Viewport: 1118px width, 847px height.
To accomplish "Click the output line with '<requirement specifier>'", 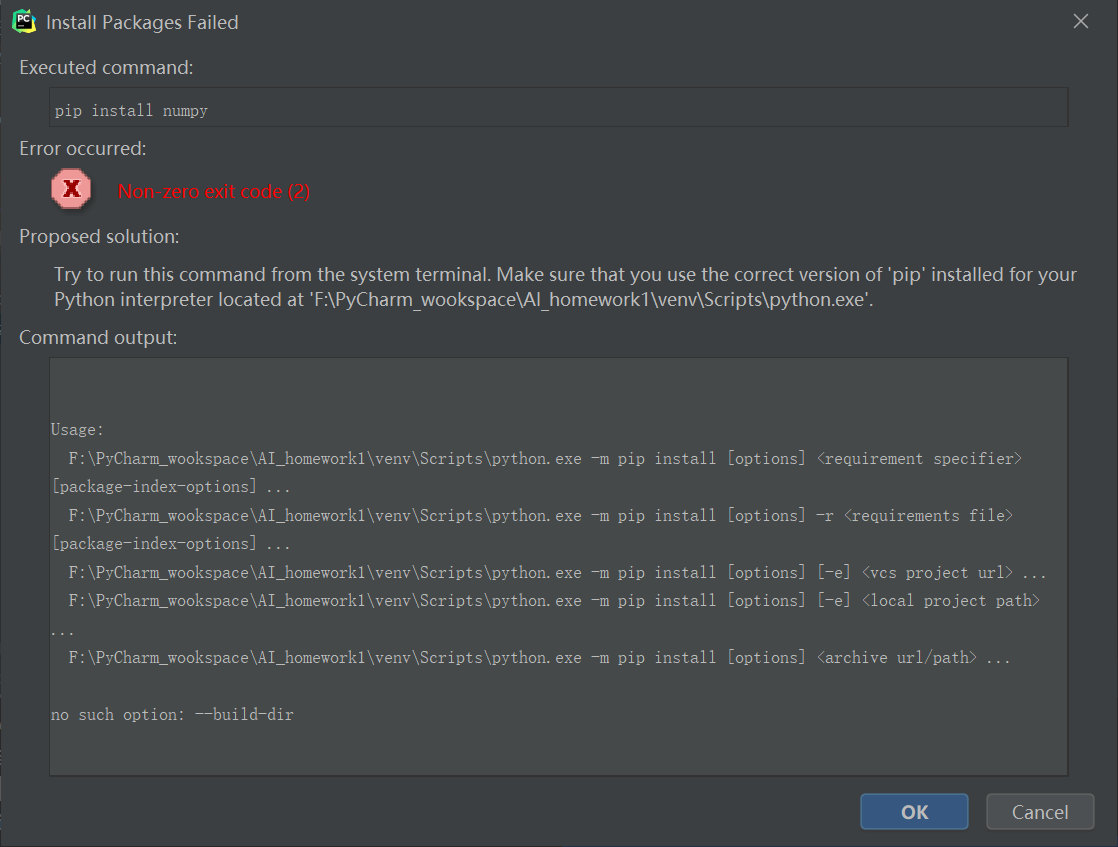I will [545, 459].
